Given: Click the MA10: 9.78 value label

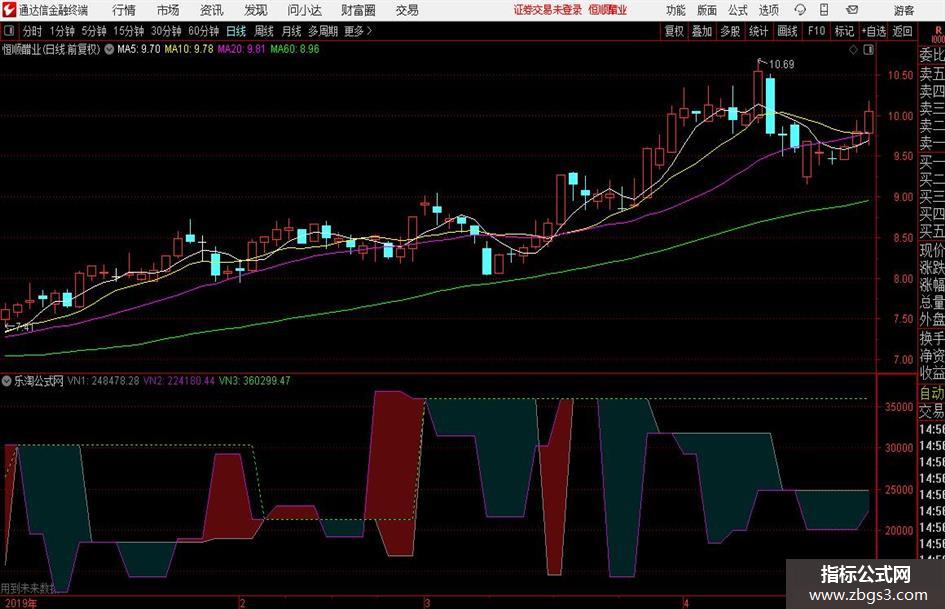Looking at the screenshot, I should tap(189, 49).
